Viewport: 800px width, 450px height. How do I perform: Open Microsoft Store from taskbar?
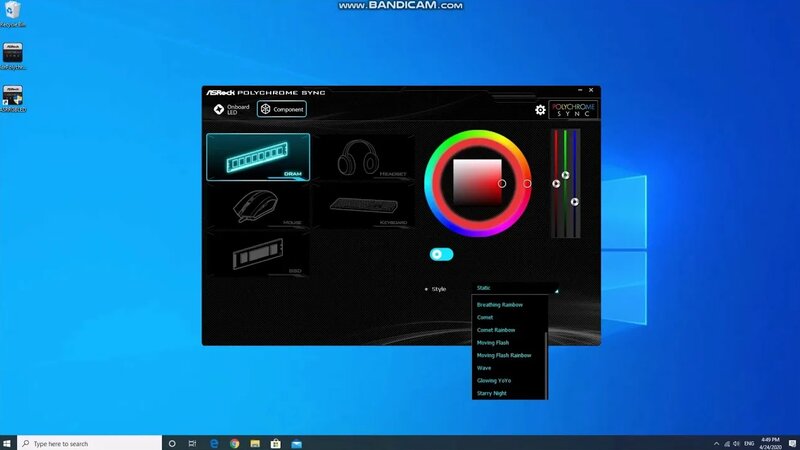[276, 443]
